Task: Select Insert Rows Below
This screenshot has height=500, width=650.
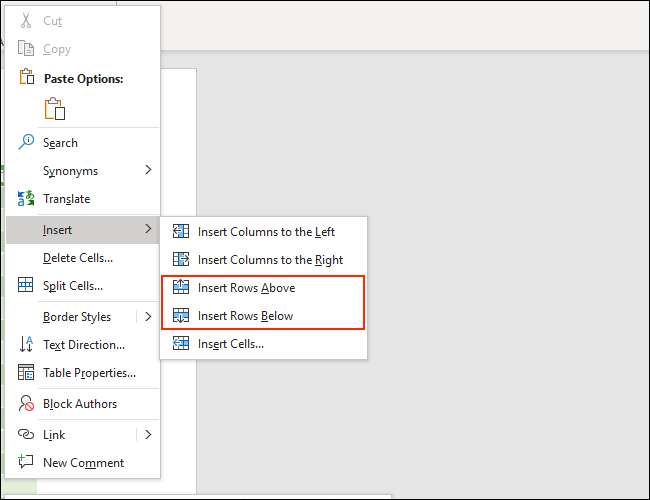Action: tap(245, 316)
